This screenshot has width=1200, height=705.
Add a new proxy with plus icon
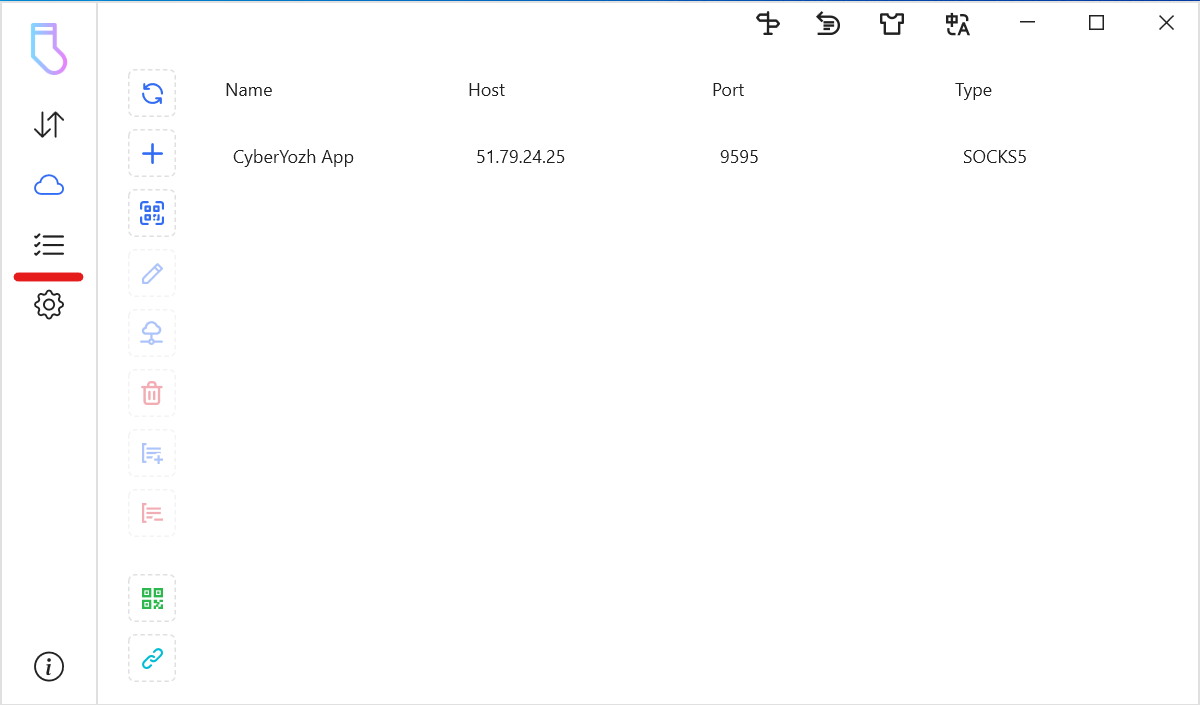pos(152,154)
